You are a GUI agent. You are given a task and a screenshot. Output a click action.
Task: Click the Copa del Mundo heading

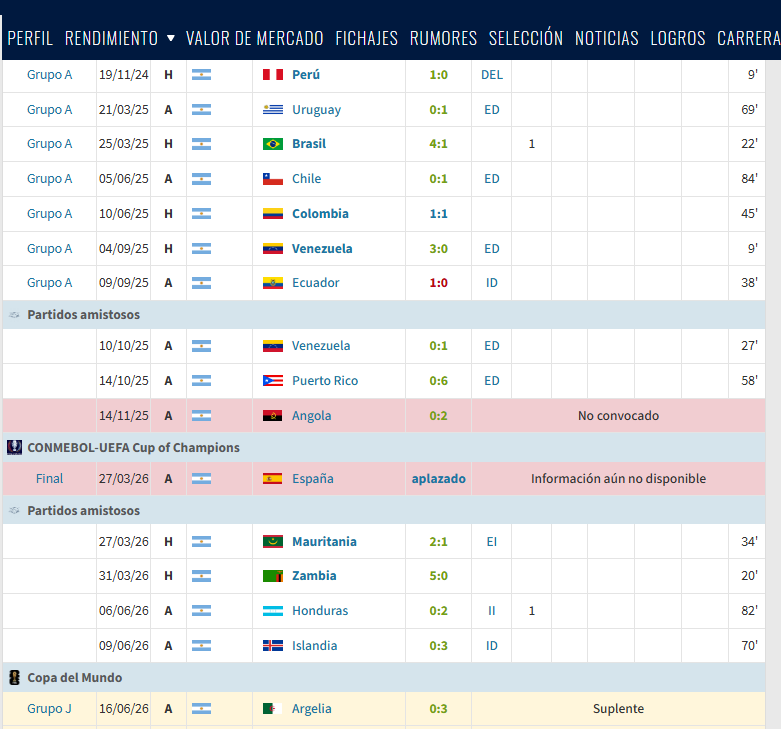point(75,677)
